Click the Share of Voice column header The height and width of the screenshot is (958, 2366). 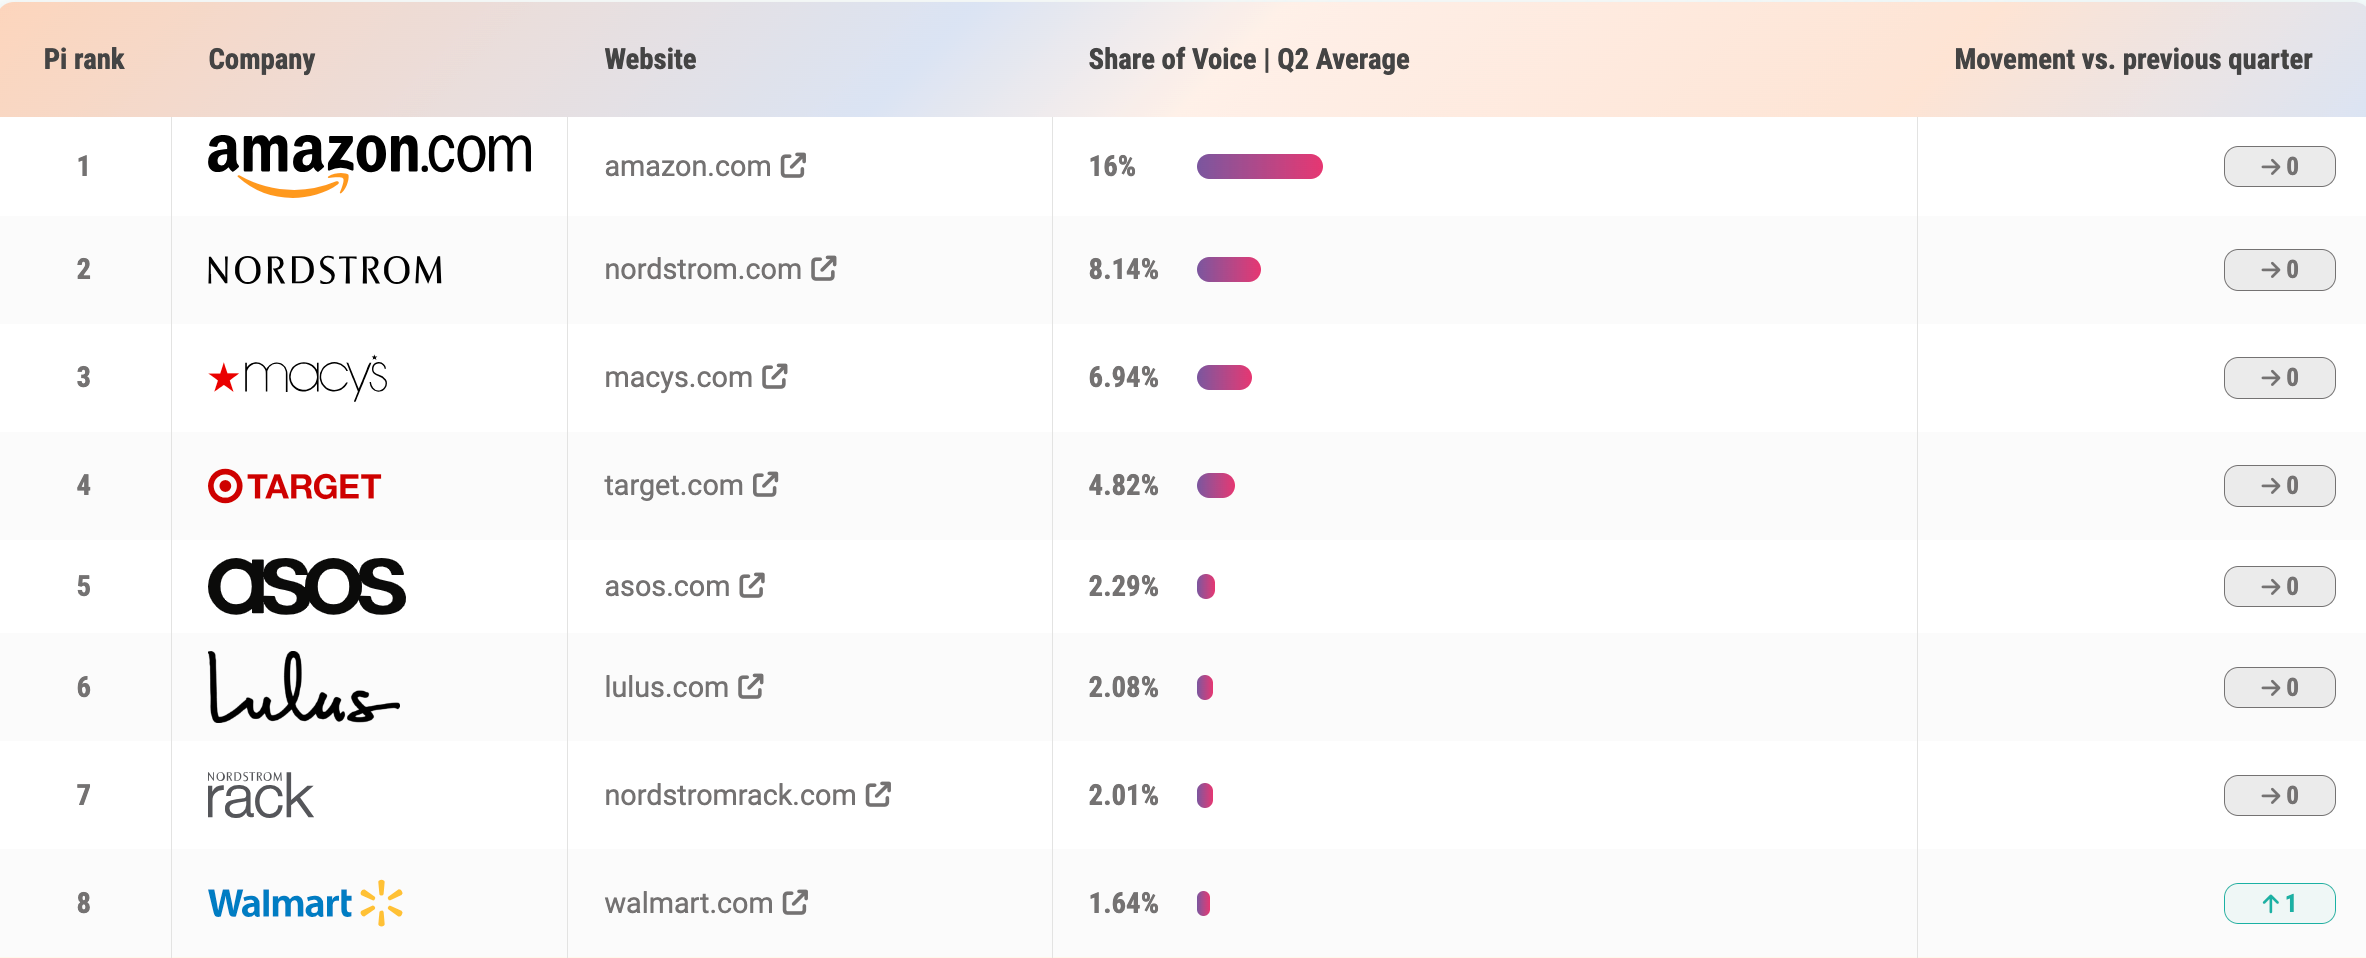1248,59
